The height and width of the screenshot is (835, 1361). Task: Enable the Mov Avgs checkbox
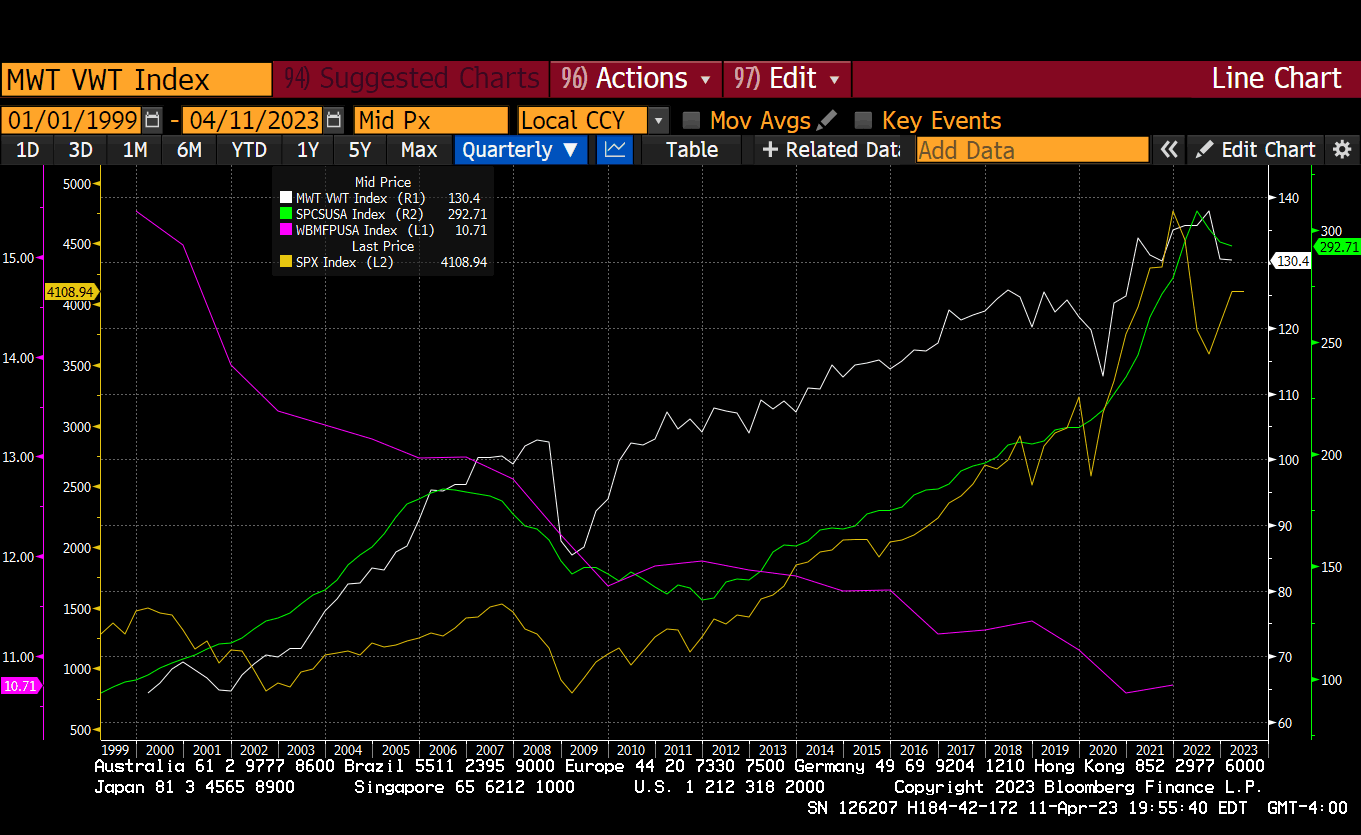tap(691, 121)
